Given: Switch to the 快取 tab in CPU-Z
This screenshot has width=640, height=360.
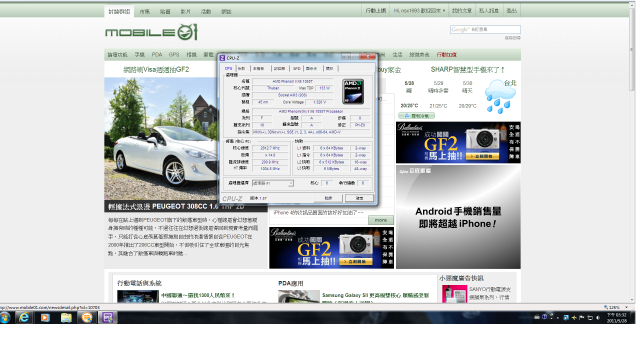Looking at the screenshot, I should [x=242, y=68].
